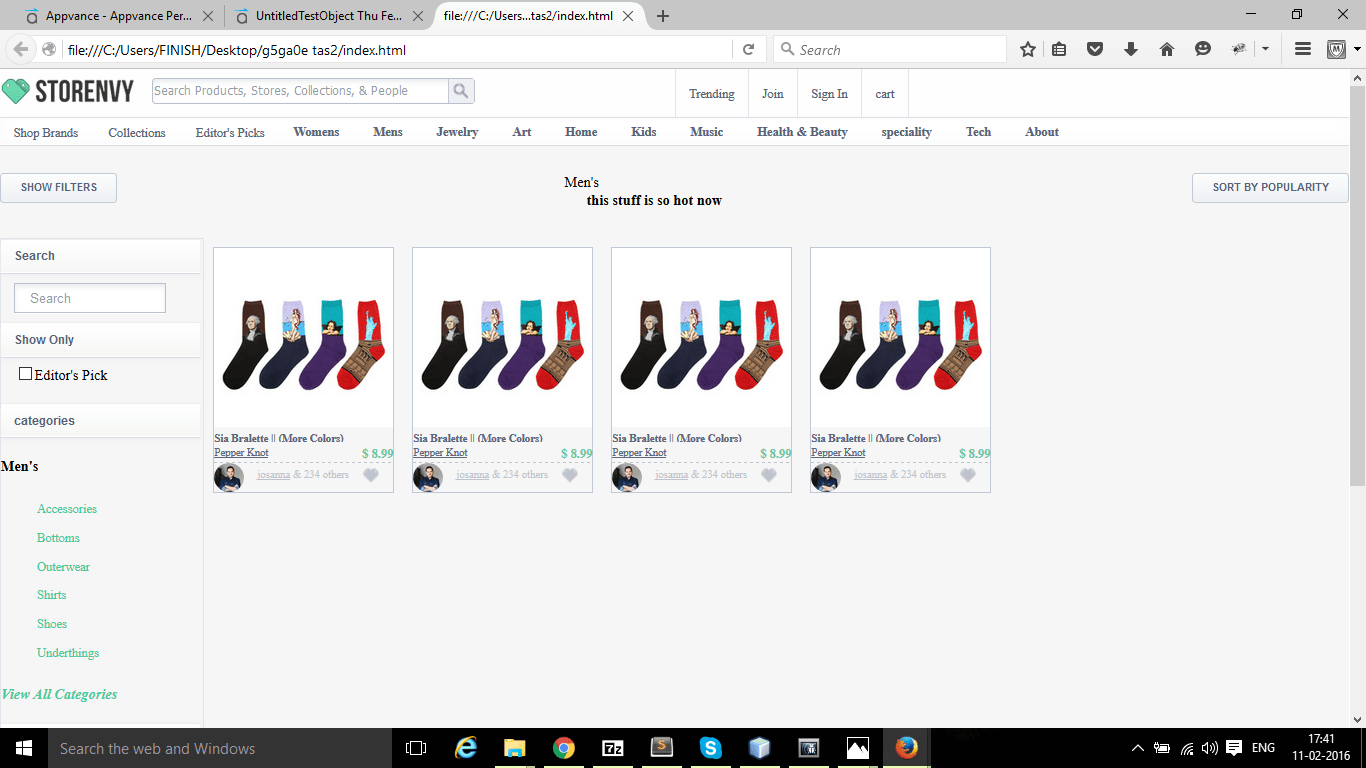Viewport: 1366px width, 768px height.
Task: Click the Trending link
Action: [x=712, y=94]
